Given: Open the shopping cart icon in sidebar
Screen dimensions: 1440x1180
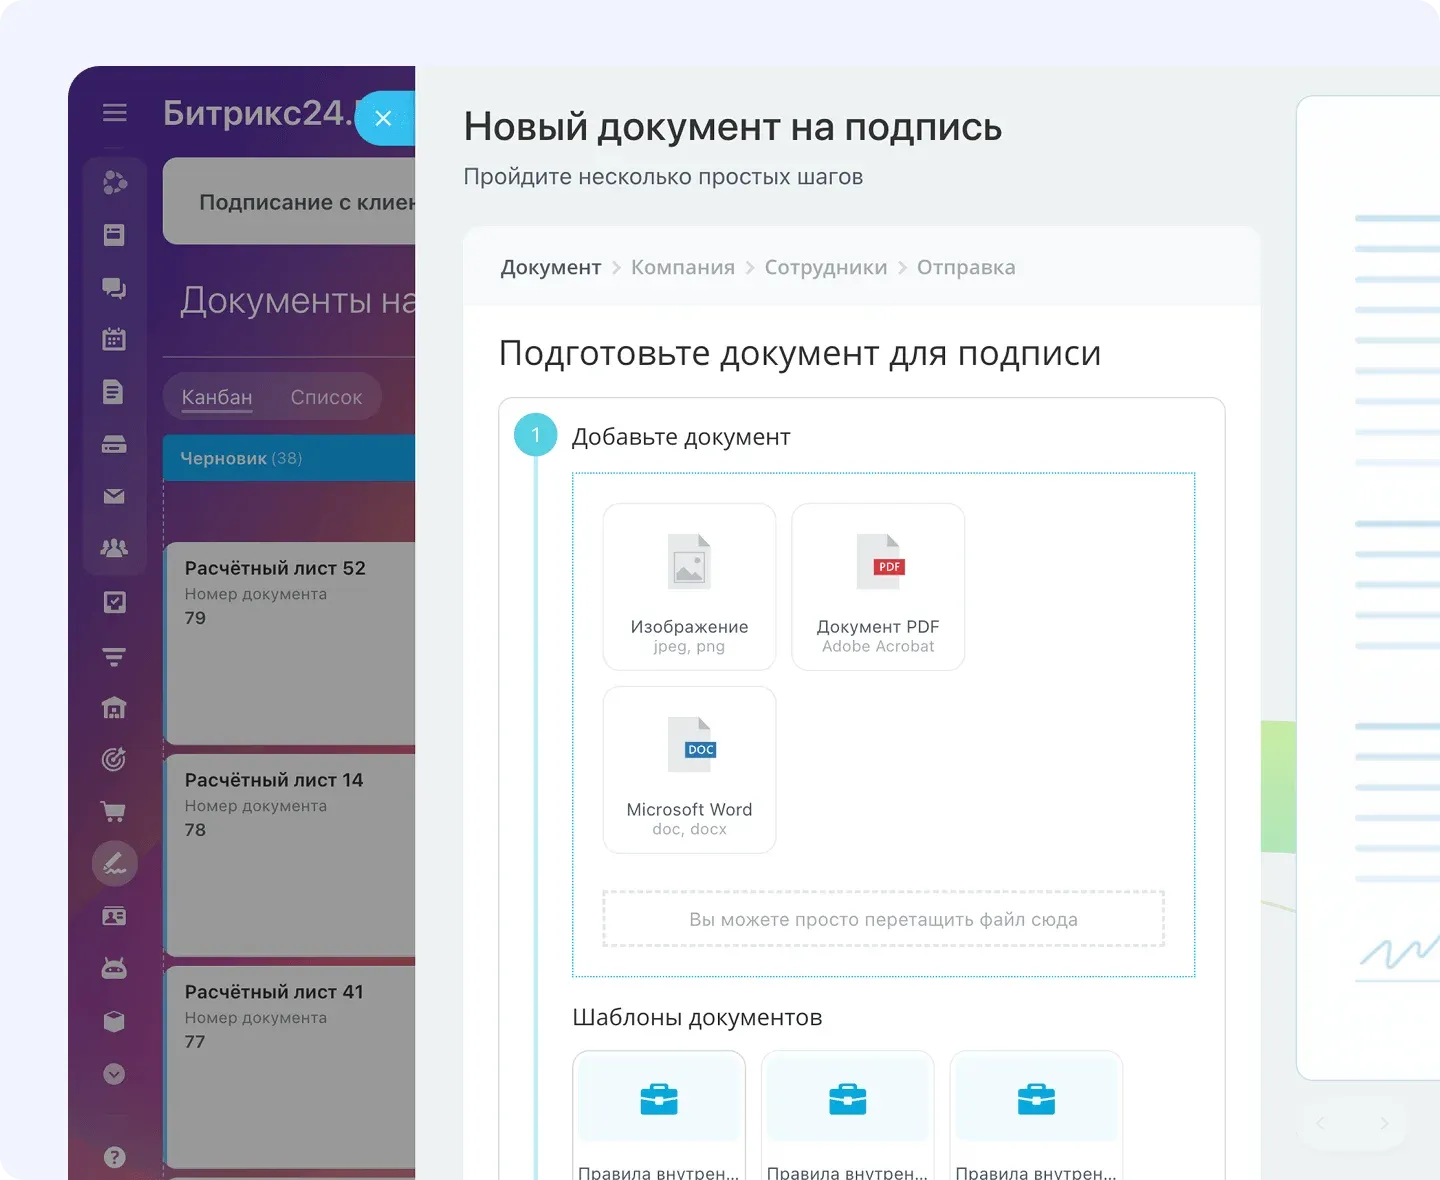Looking at the screenshot, I should pyautogui.click(x=114, y=811).
